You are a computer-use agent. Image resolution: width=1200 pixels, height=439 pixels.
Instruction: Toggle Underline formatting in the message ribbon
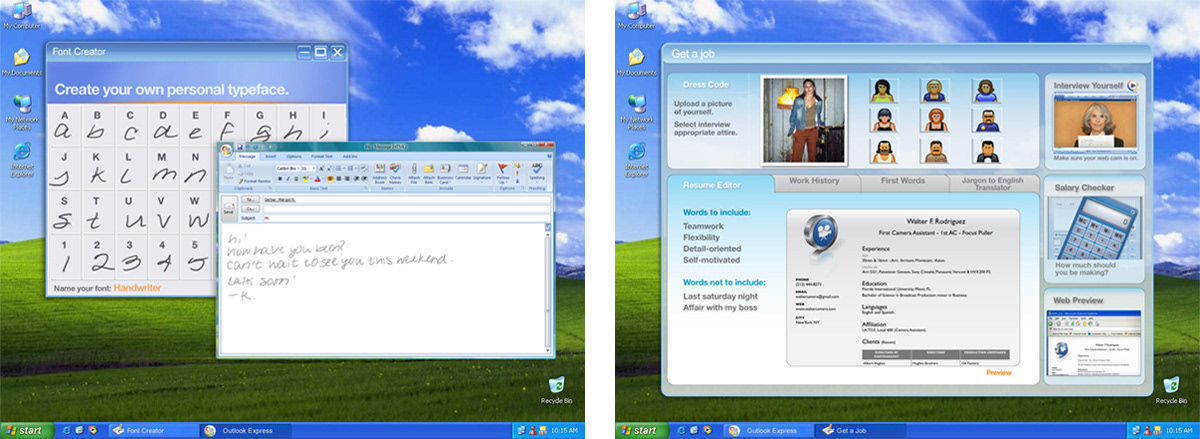(296, 179)
